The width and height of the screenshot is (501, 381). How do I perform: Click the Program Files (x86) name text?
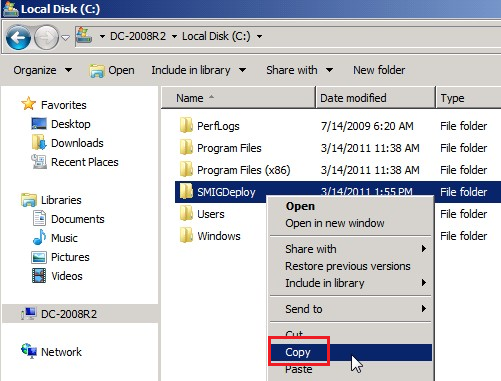tap(244, 170)
